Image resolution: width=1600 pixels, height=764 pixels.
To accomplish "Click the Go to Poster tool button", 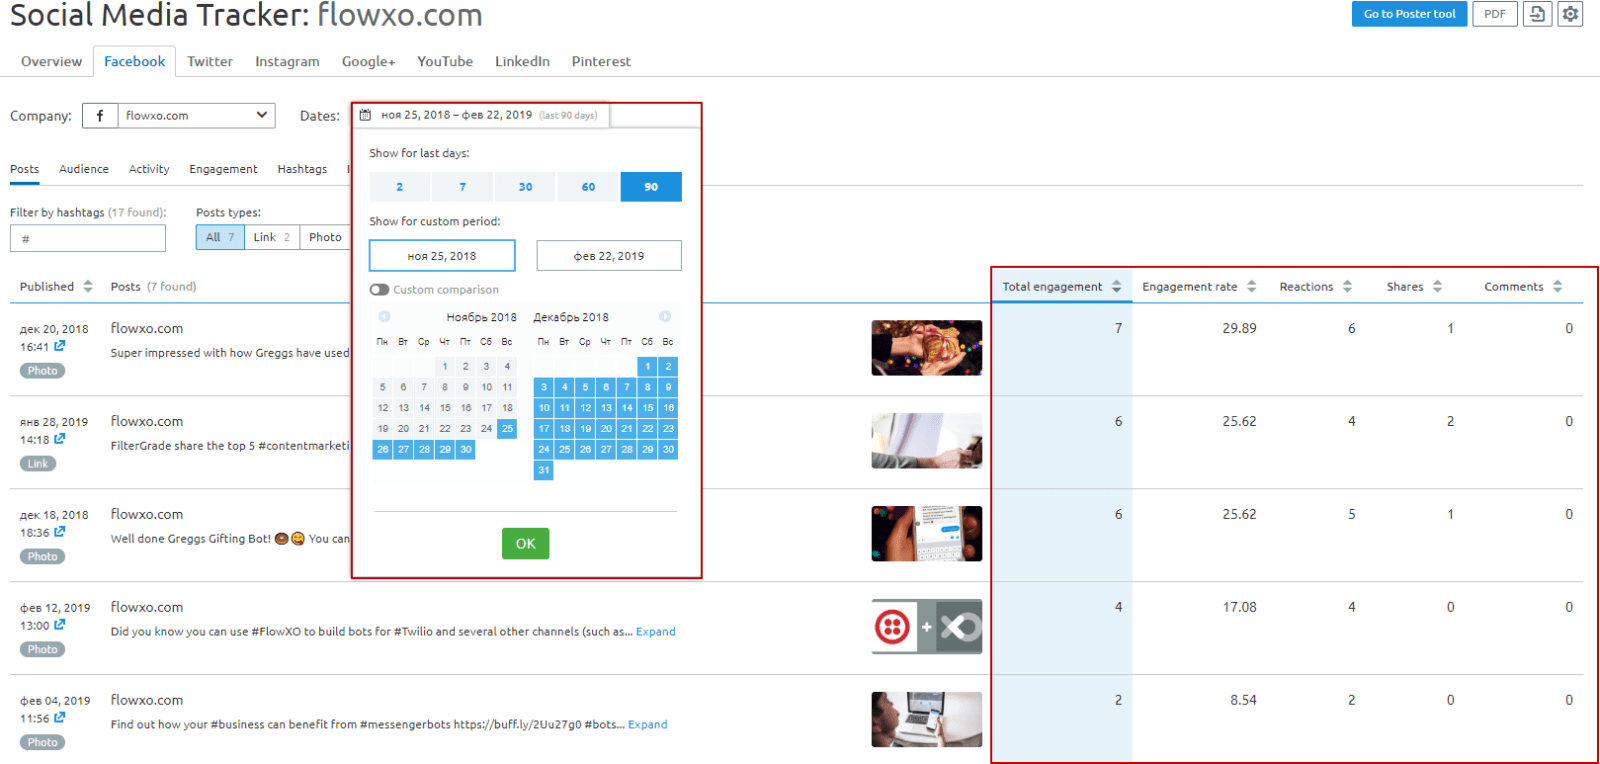I will click(x=1409, y=14).
